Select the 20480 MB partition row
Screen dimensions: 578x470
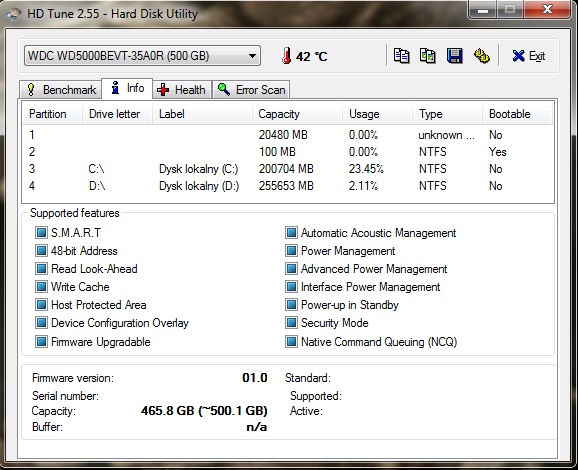point(288,135)
